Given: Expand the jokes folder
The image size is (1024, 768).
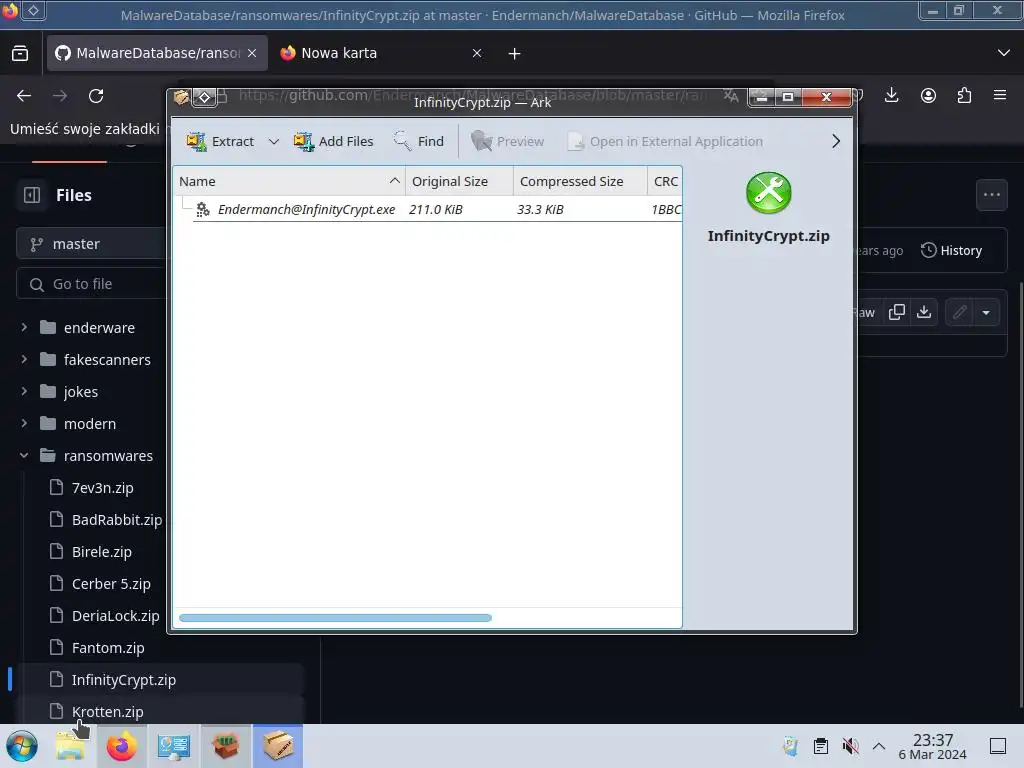Looking at the screenshot, I should pos(24,391).
